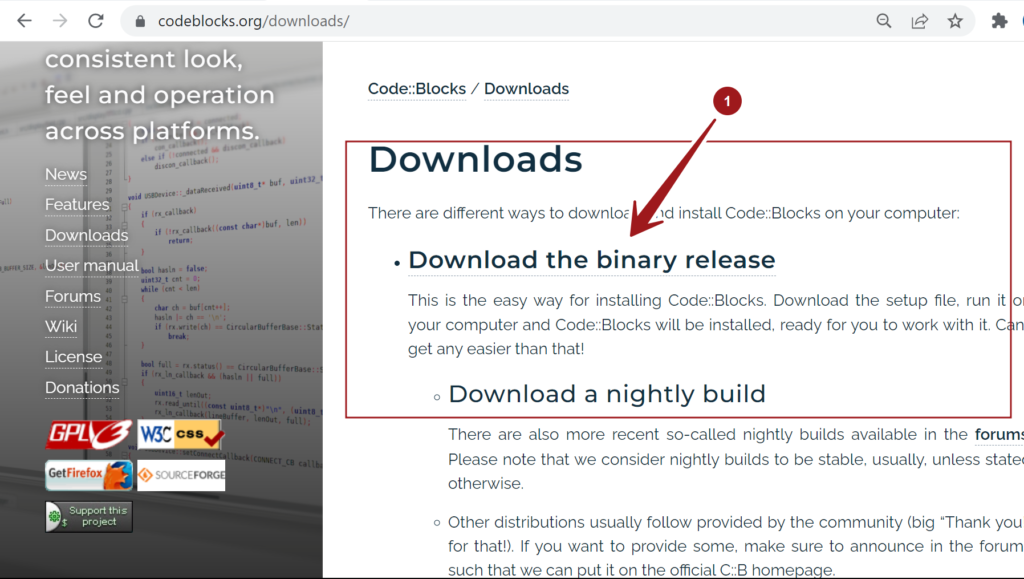Viewport: 1024px width, 579px height.
Task: Select User manual in the sidebar
Action: click(91, 265)
